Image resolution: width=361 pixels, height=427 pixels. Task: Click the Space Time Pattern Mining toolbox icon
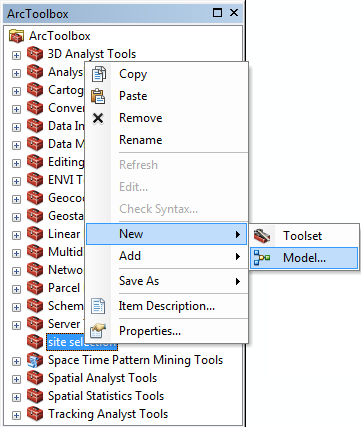click(x=35, y=360)
